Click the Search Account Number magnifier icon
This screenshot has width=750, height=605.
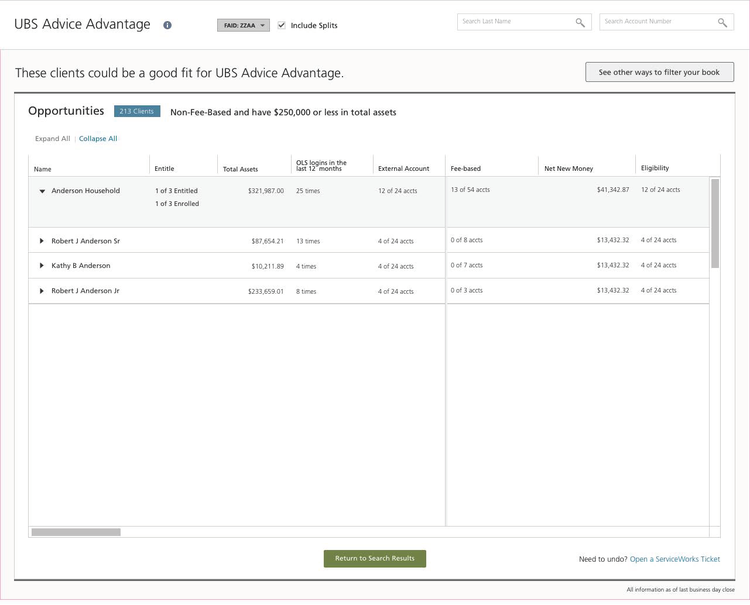(722, 22)
